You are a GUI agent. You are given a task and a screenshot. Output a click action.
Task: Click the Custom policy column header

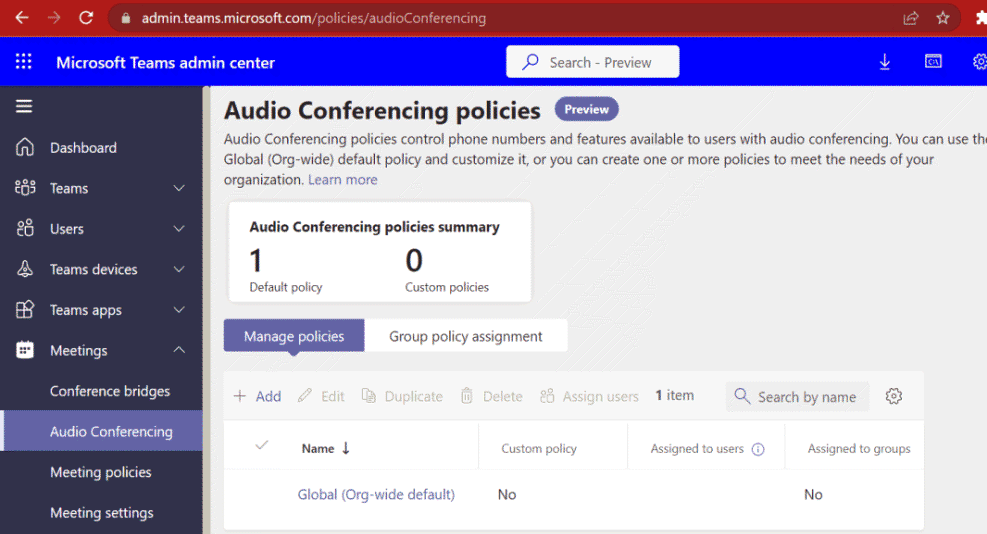[539, 448]
